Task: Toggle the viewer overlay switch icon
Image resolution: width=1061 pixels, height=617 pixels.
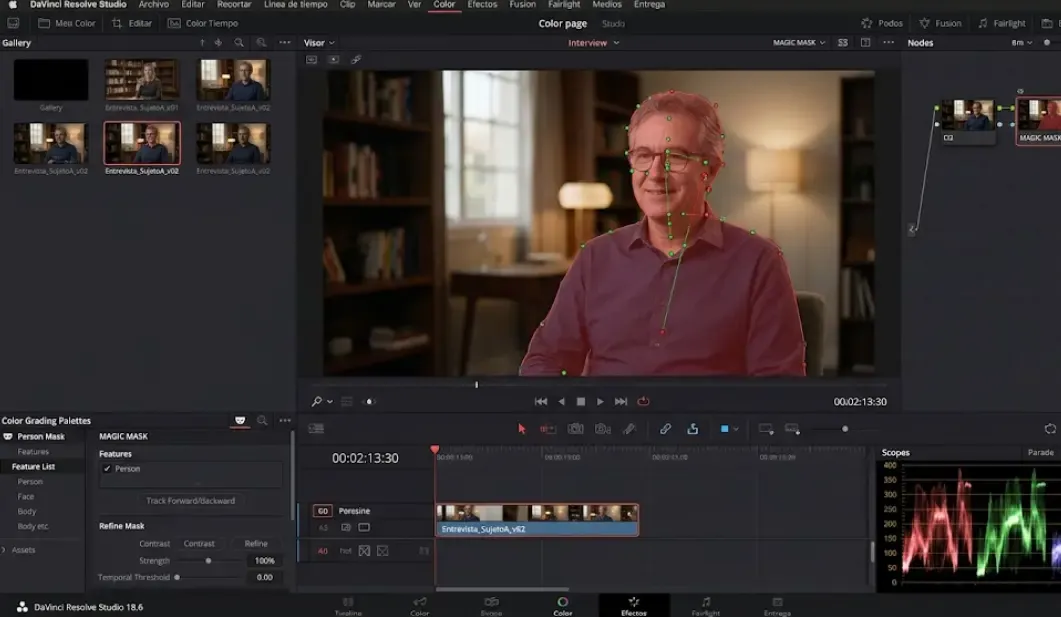Action: point(369,401)
